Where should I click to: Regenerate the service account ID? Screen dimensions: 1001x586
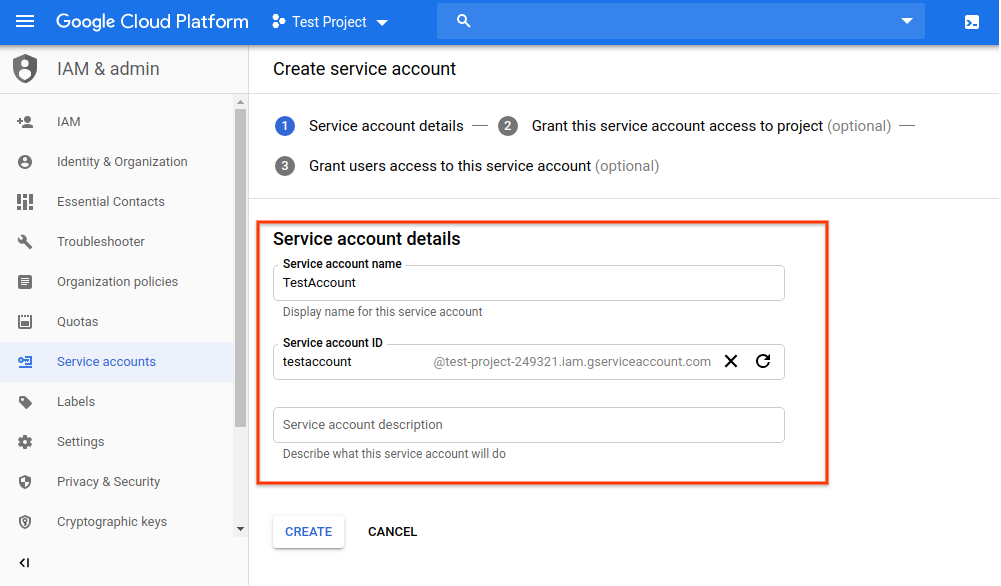point(763,361)
